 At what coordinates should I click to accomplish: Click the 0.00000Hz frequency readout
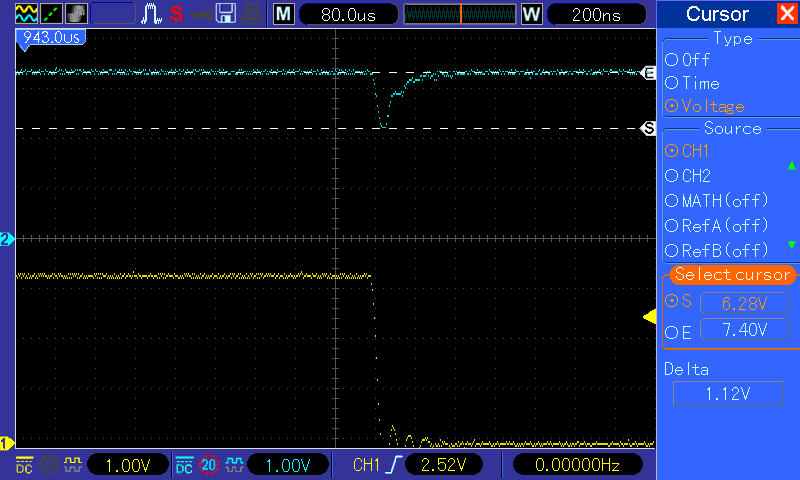click(577, 465)
